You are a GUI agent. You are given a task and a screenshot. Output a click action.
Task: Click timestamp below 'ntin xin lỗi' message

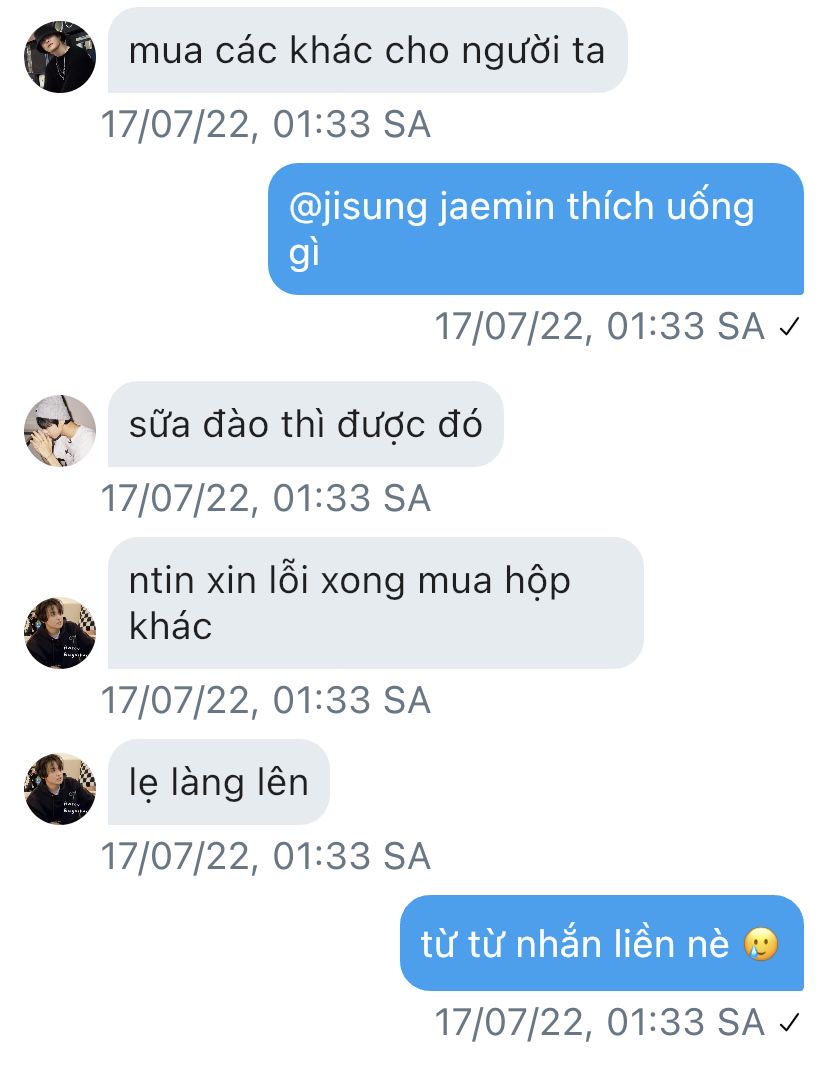266,701
